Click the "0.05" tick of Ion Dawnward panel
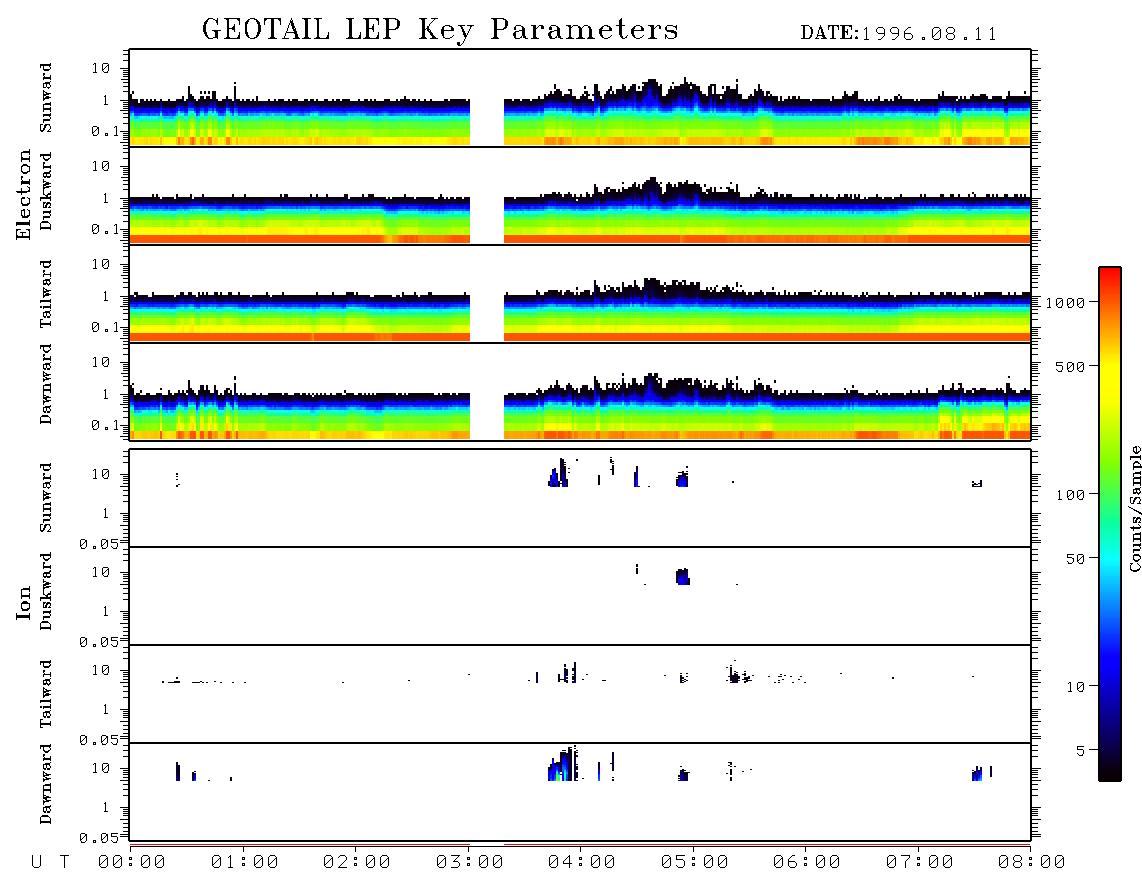Viewport: 1142px width, 880px height. (99, 838)
